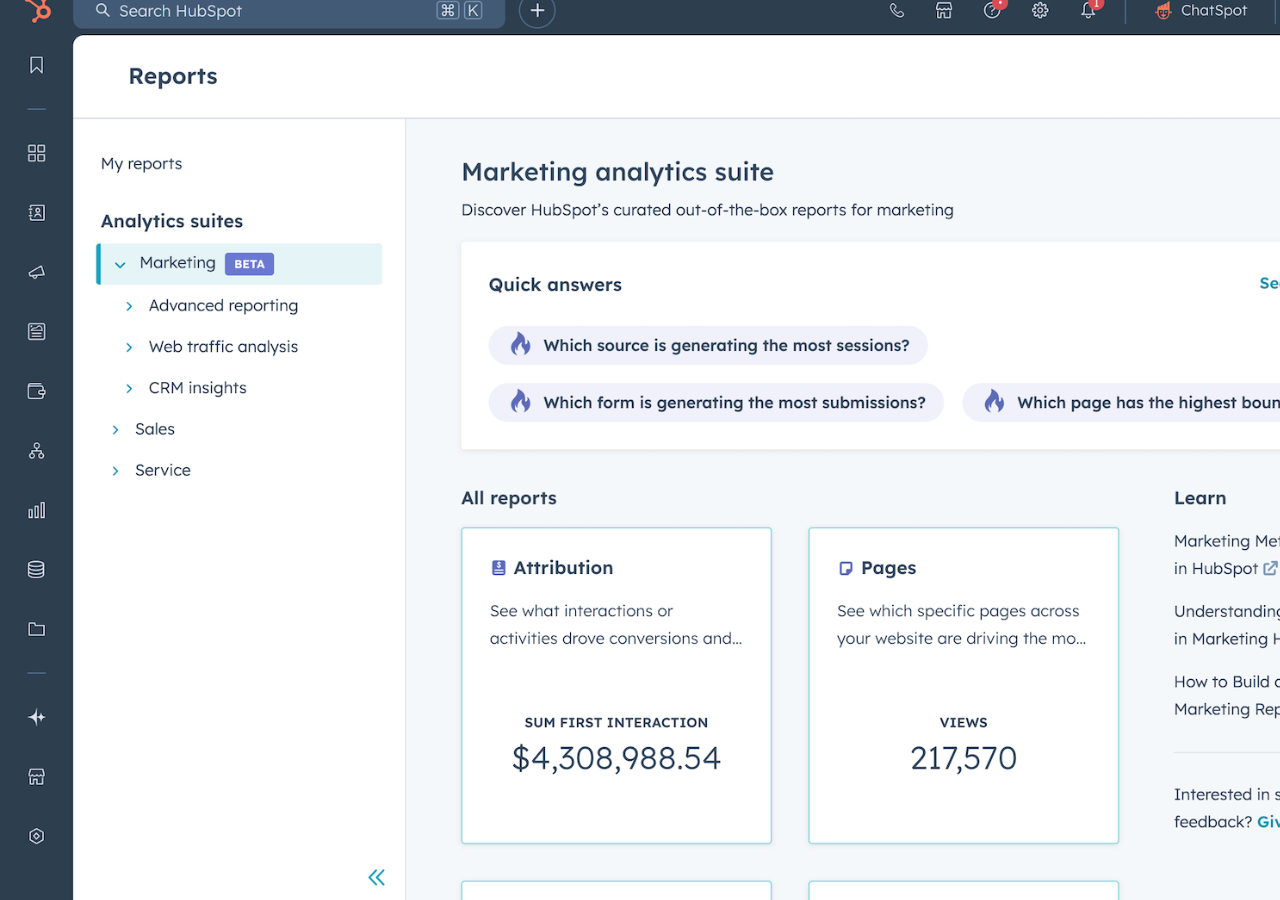Click the HubSpot sprocket logo
Image resolution: width=1280 pixels, height=900 pixels.
click(x=37, y=10)
